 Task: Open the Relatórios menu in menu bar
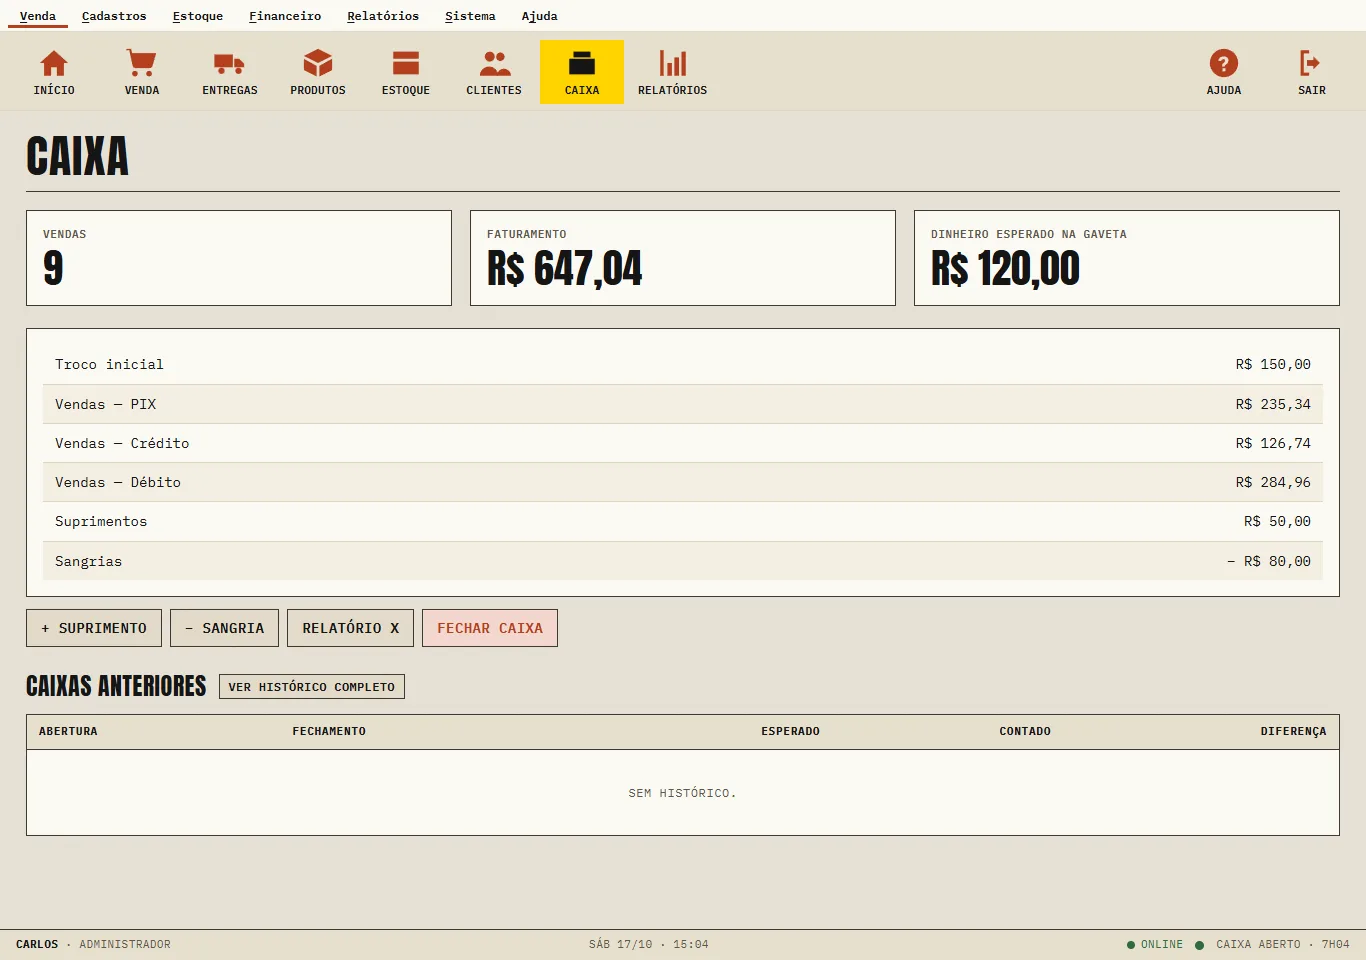click(383, 16)
